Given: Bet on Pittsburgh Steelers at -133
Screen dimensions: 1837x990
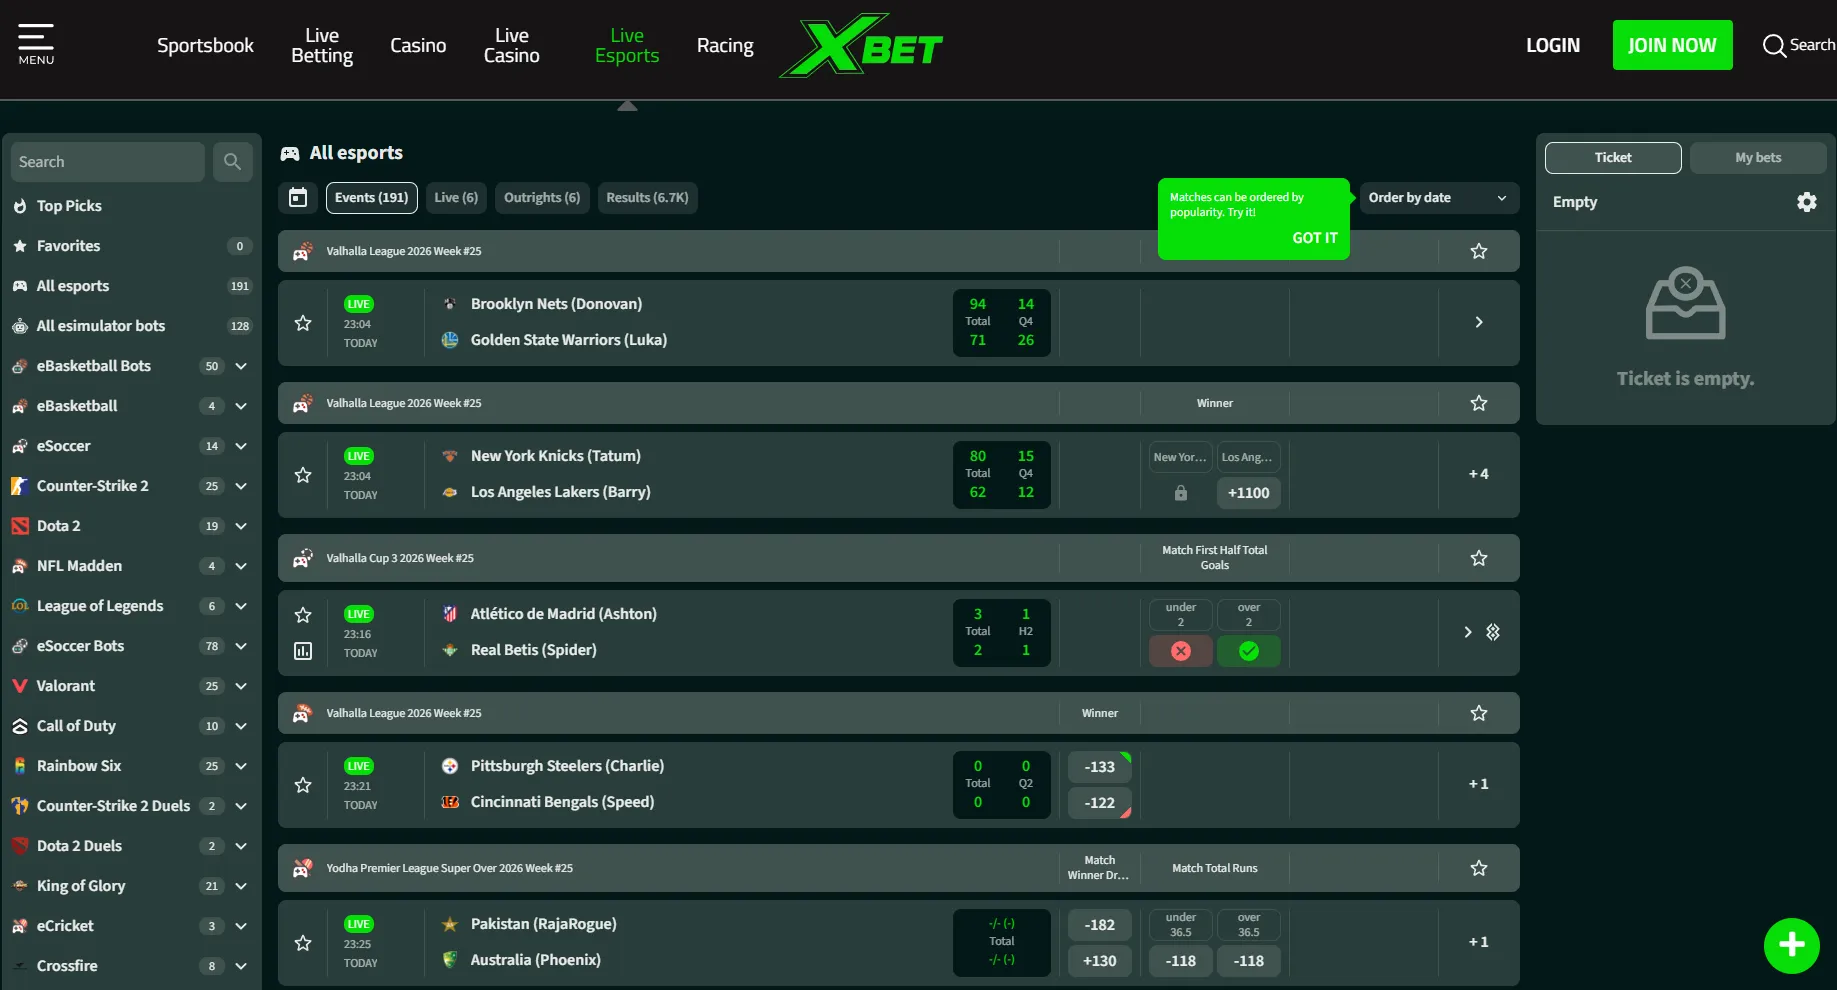Looking at the screenshot, I should 1100,767.
